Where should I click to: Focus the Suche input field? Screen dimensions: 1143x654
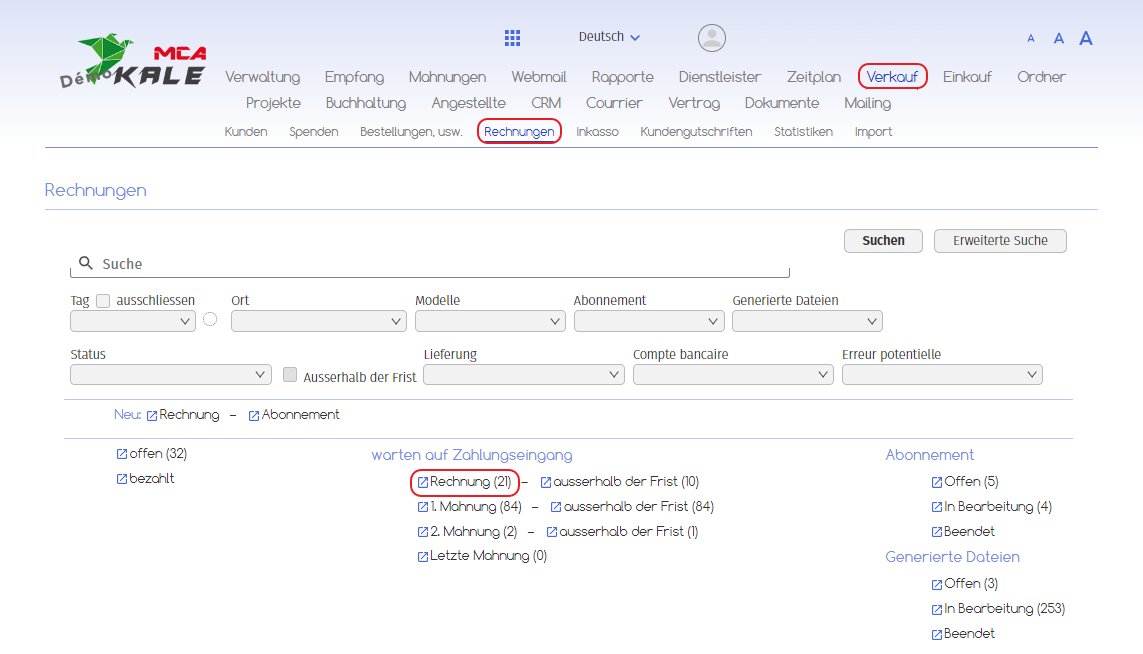tap(430, 264)
